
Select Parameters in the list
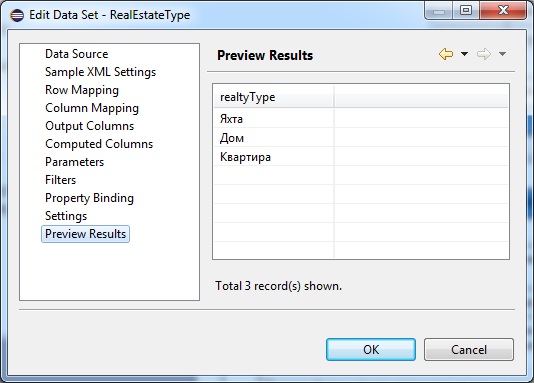tap(75, 162)
